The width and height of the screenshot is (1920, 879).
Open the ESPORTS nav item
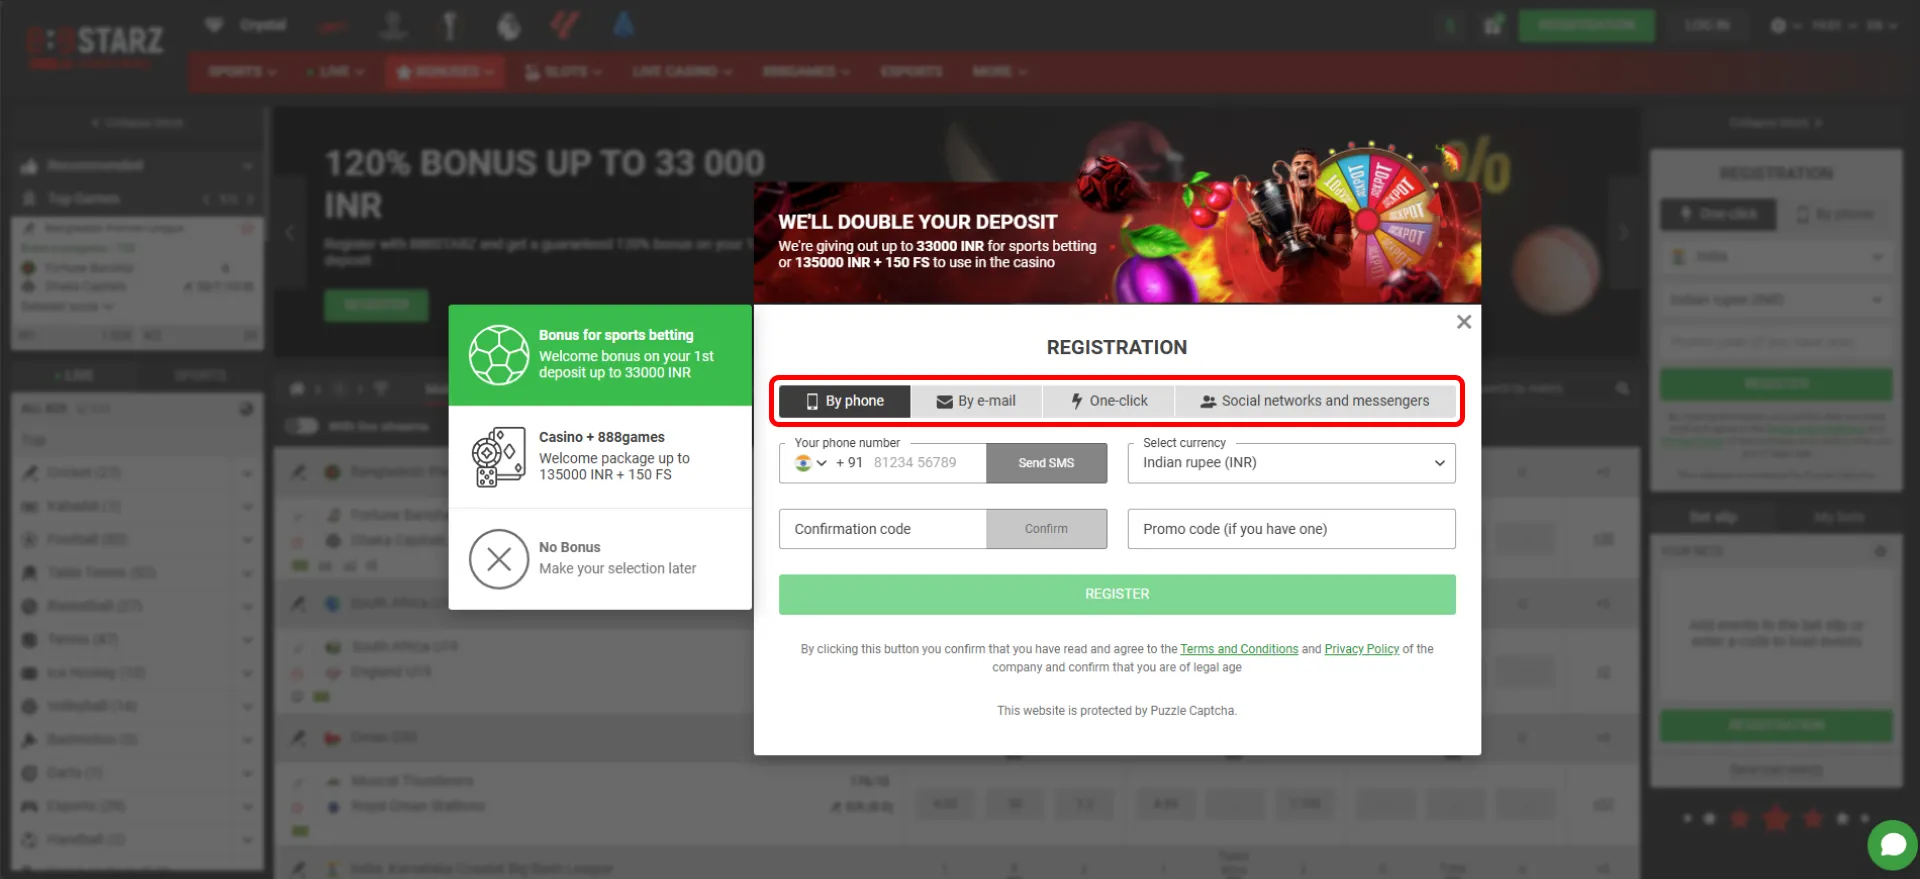(911, 72)
